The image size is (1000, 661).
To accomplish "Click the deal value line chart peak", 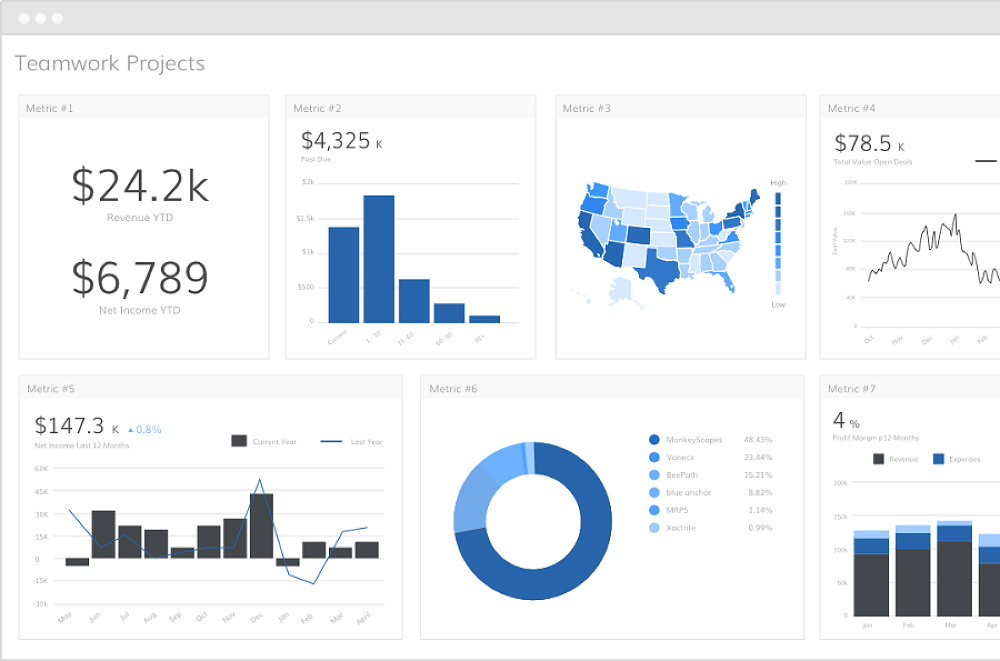I will pyautogui.click(x=955, y=216).
